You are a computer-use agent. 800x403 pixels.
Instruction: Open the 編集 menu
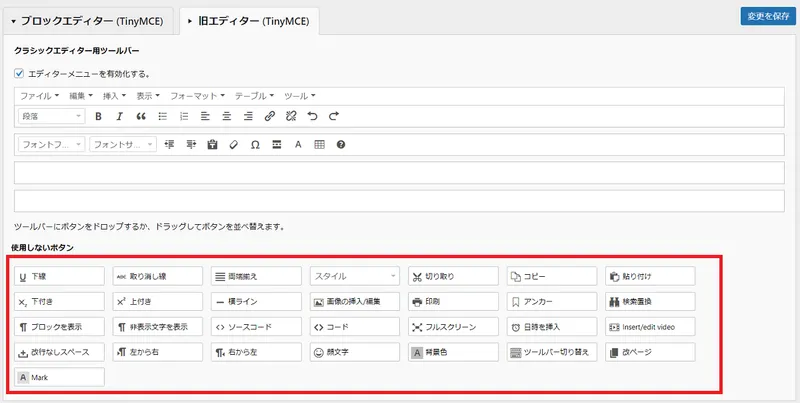click(x=81, y=96)
